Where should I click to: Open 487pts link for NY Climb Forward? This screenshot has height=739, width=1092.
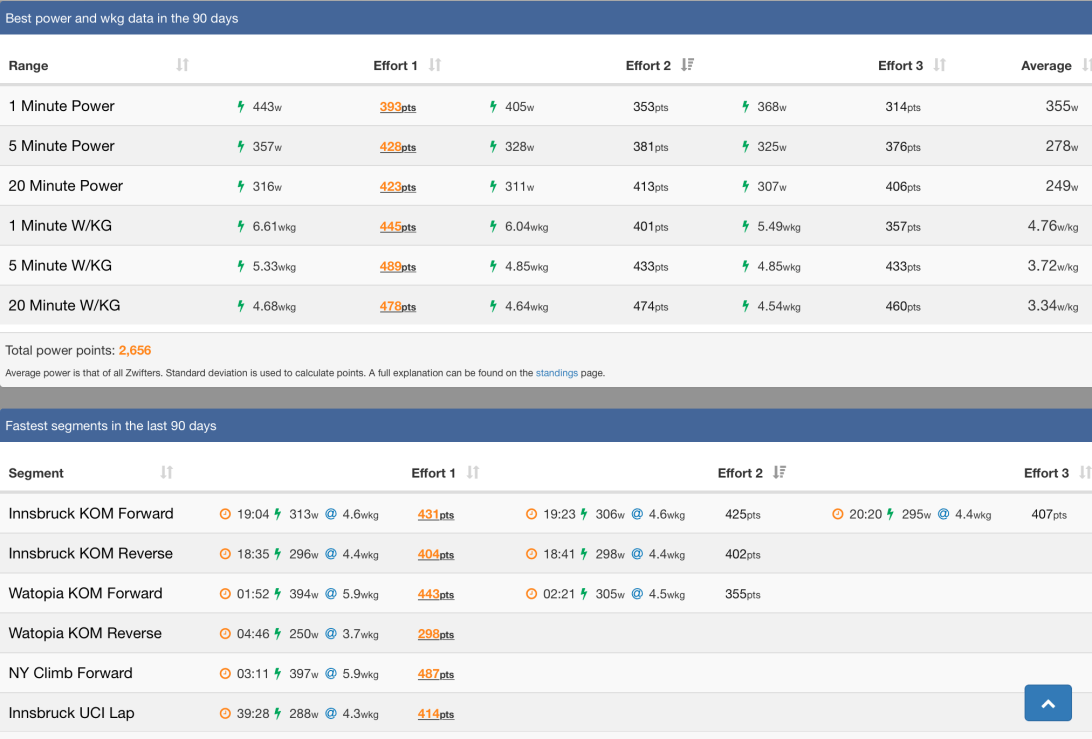(x=435, y=675)
